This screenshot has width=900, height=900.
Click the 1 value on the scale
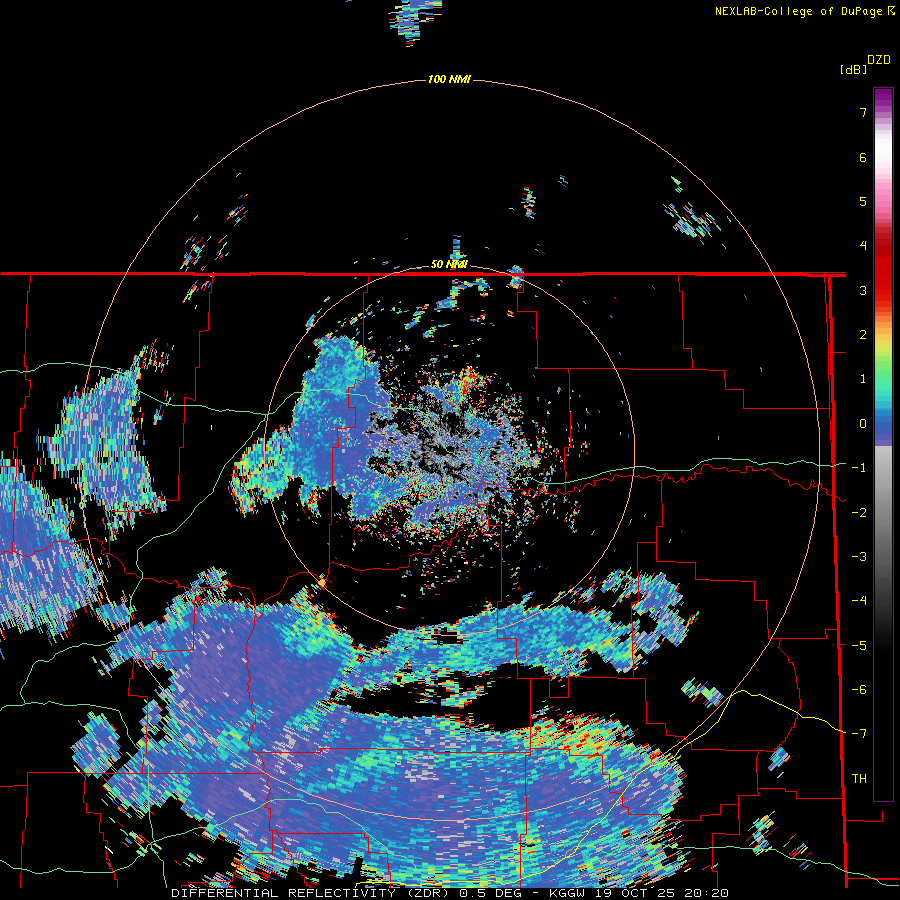point(863,379)
